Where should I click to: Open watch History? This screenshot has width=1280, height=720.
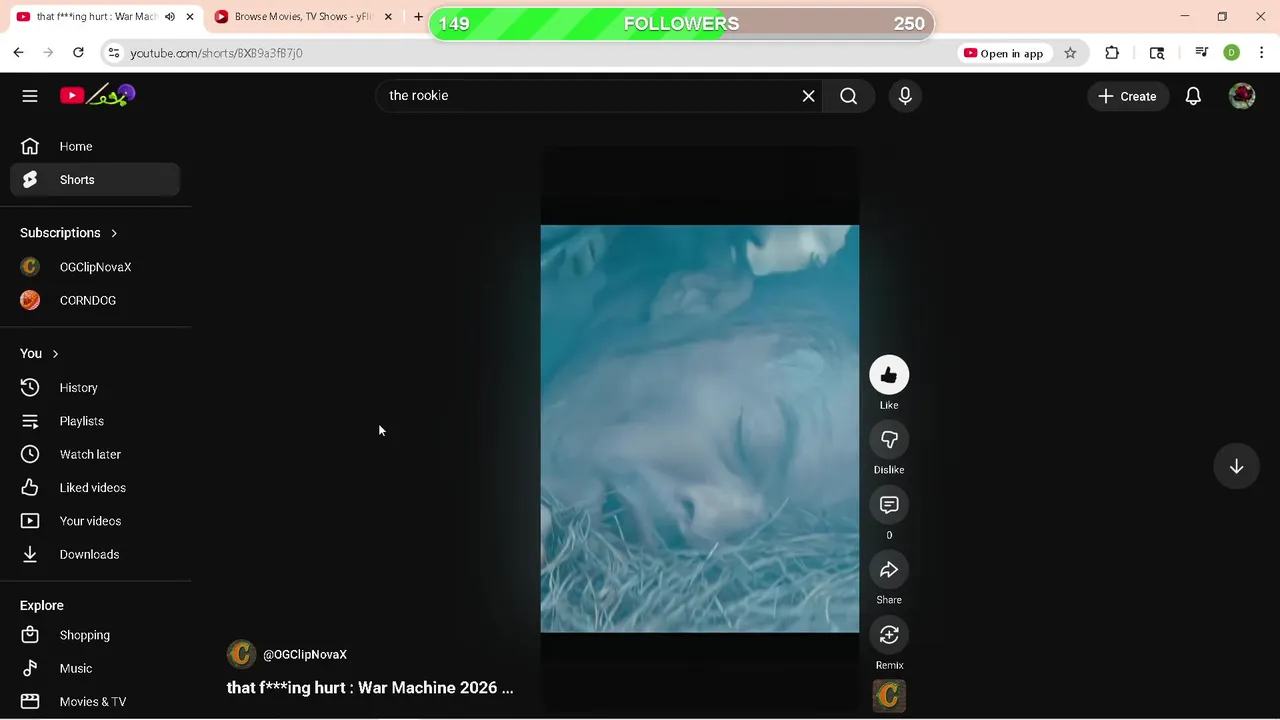tap(95, 388)
